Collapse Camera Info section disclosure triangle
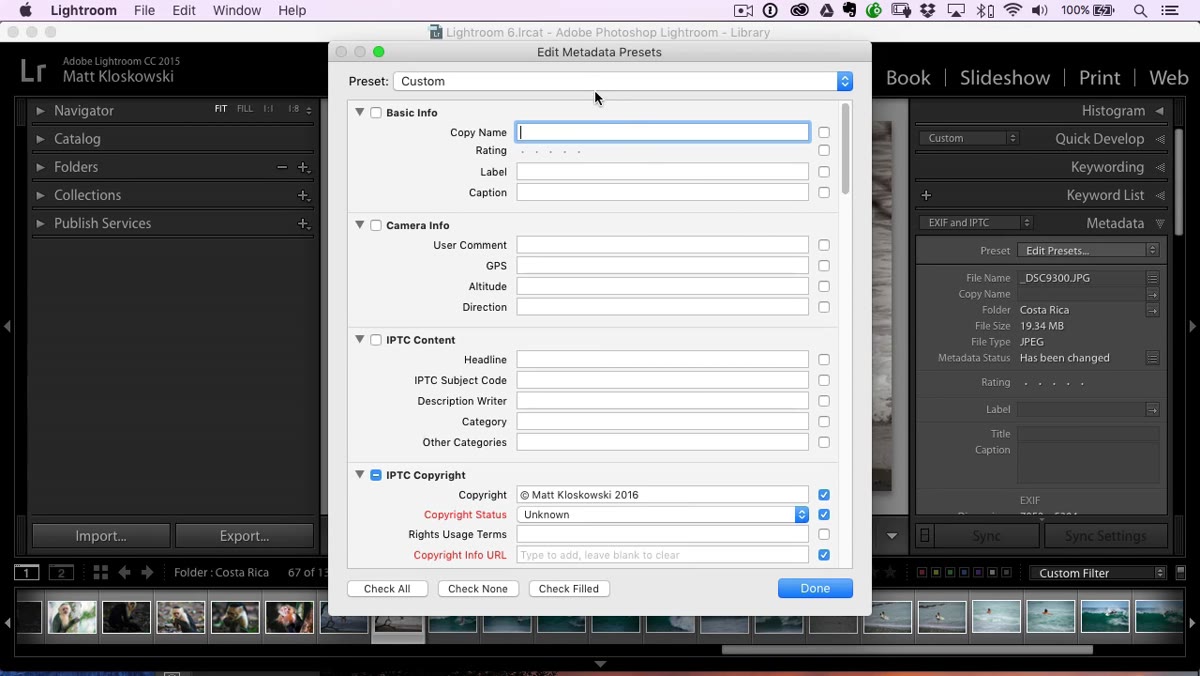Viewport: 1200px width, 676px height. click(x=360, y=225)
